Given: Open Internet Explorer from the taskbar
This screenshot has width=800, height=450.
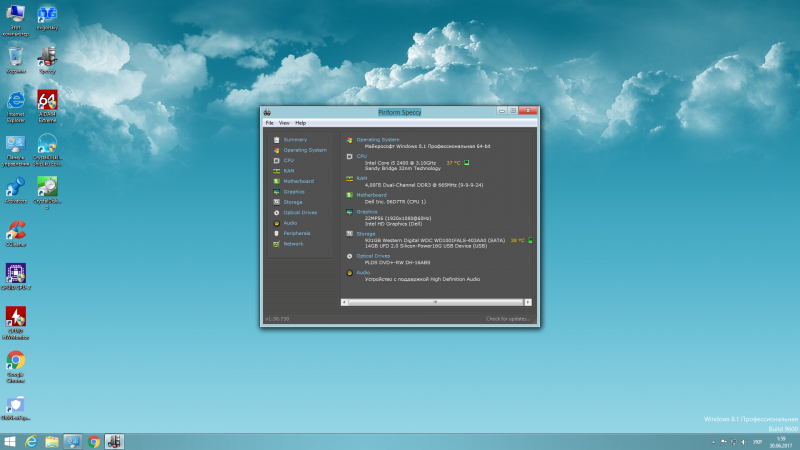Looking at the screenshot, I should pyautogui.click(x=31, y=440).
